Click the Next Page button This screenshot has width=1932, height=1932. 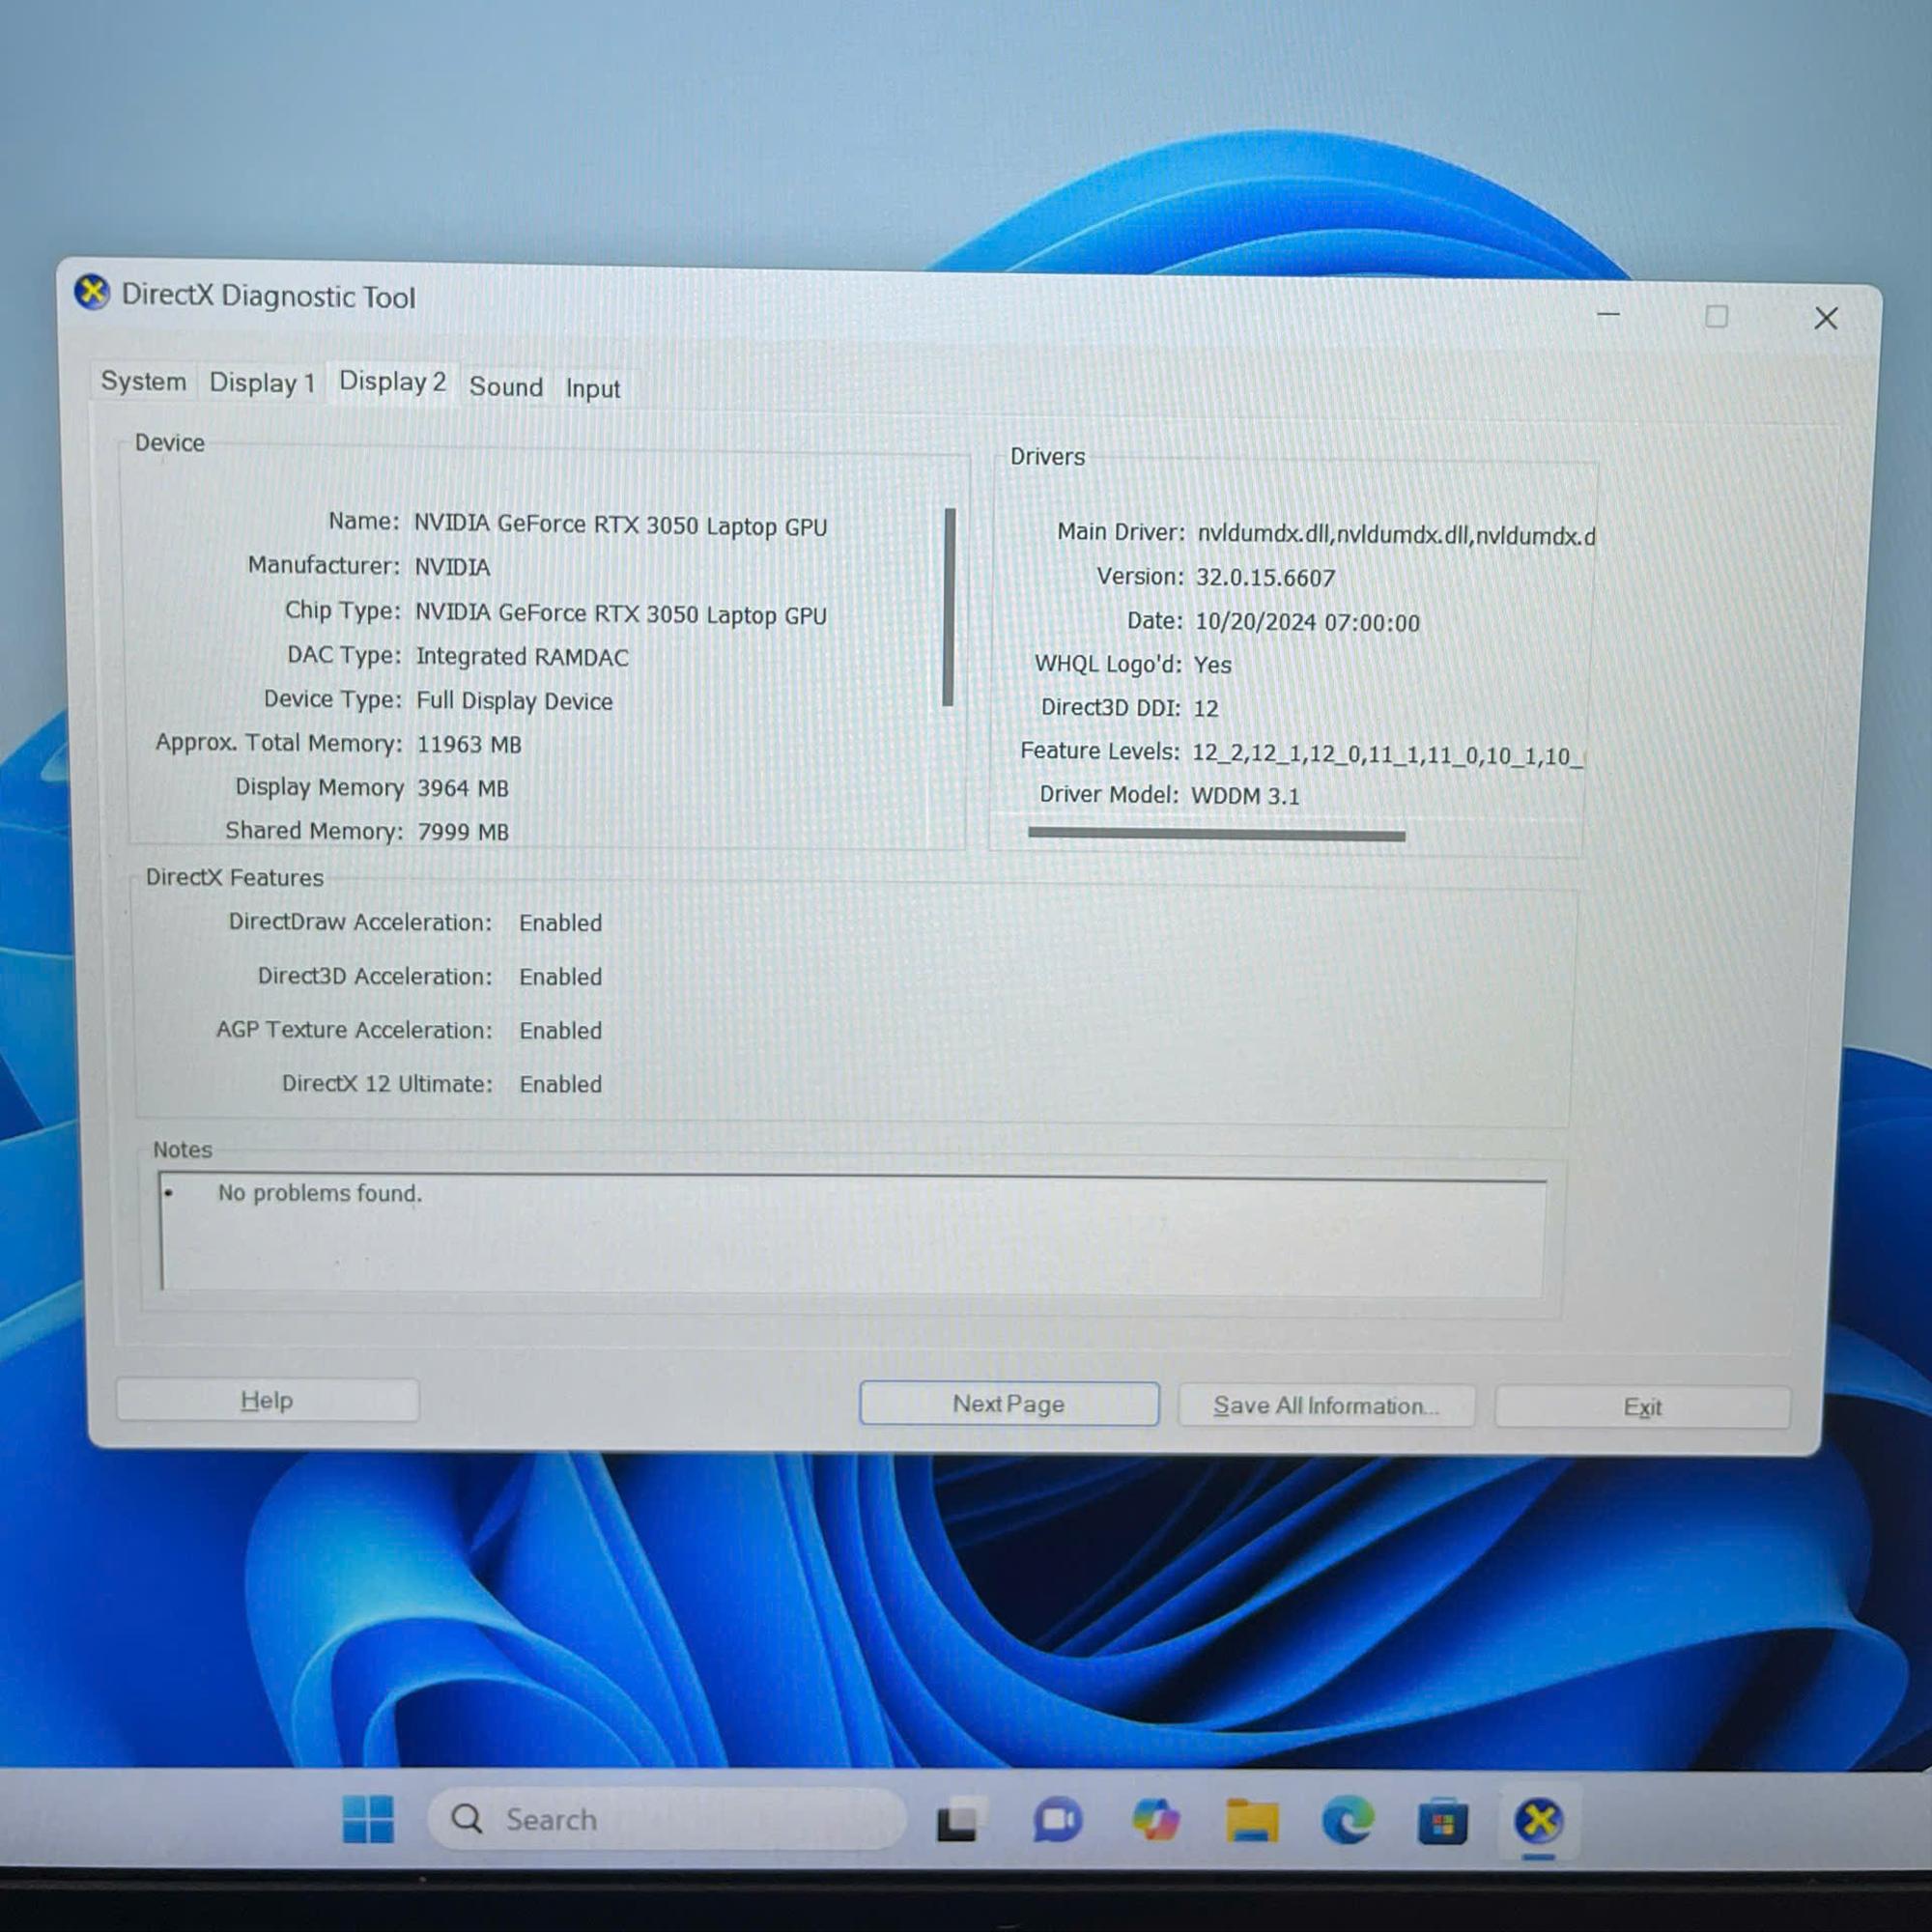pos(1009,1404)
